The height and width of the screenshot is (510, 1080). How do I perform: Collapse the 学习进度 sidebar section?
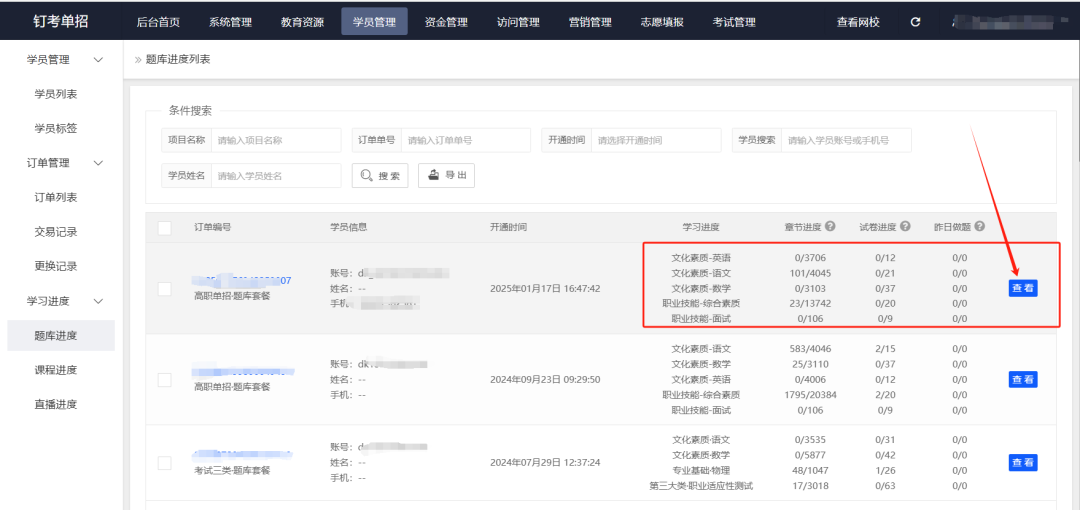[98, 301]
